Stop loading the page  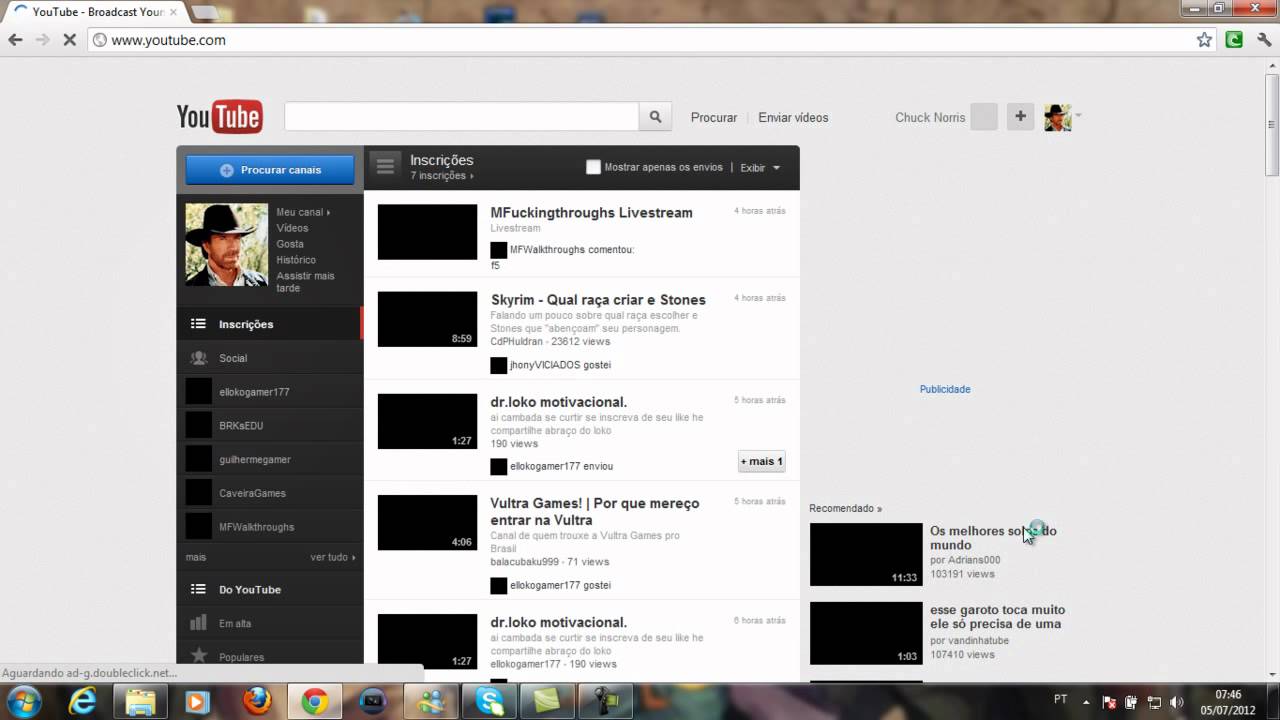tap(69, 40)
